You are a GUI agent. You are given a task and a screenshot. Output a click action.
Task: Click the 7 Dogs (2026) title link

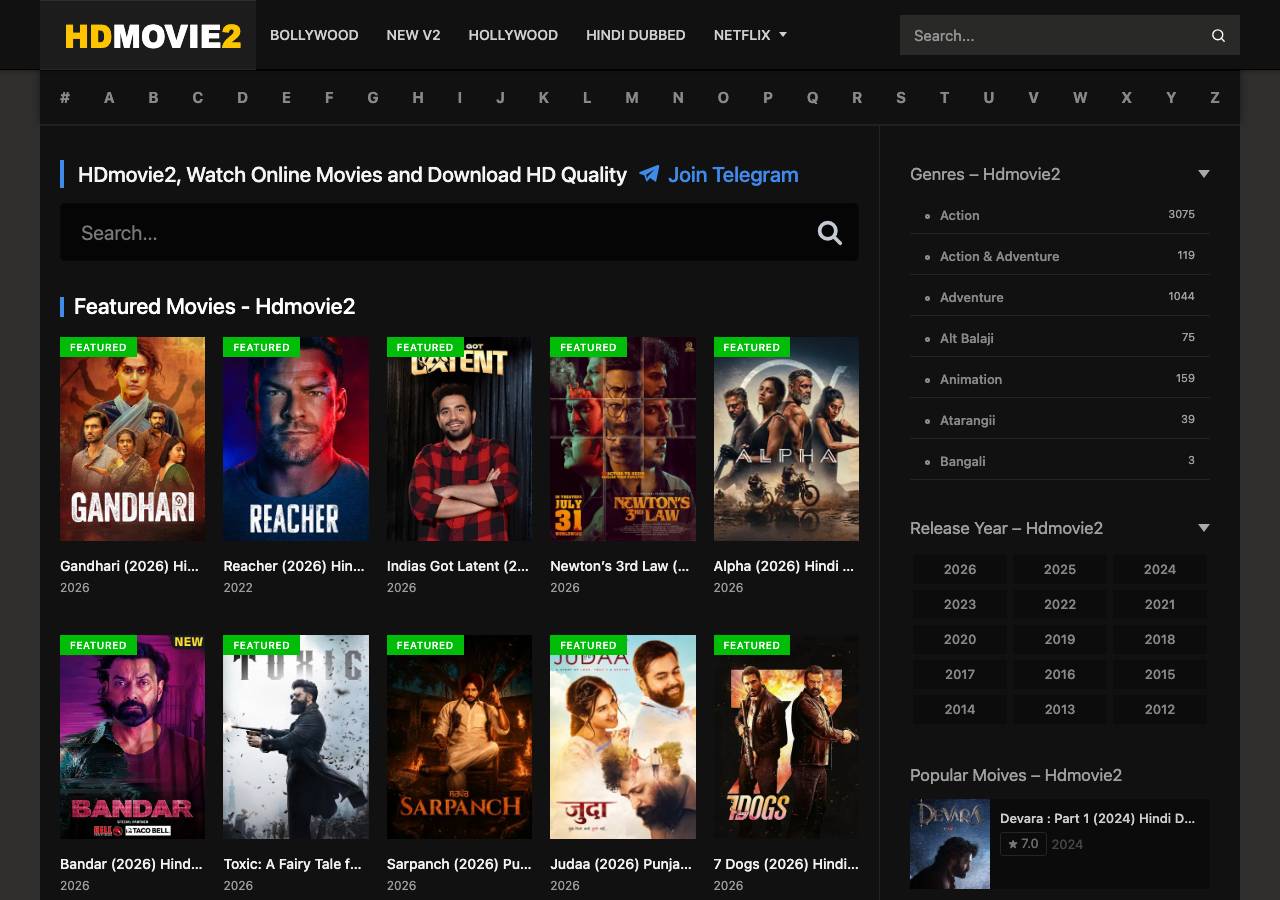pos(786,864)
